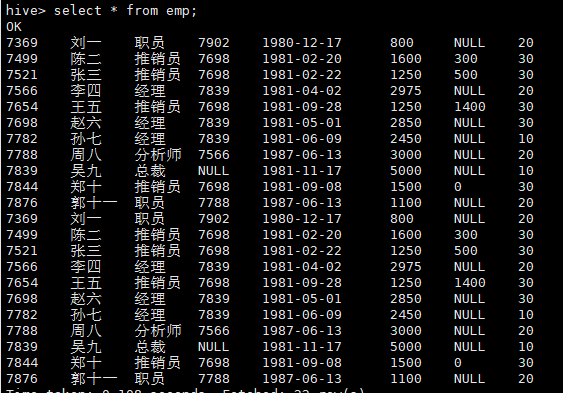Click commission 500 in second 张三 row
The width and height of the screenshot is (563, 393).
466,251
